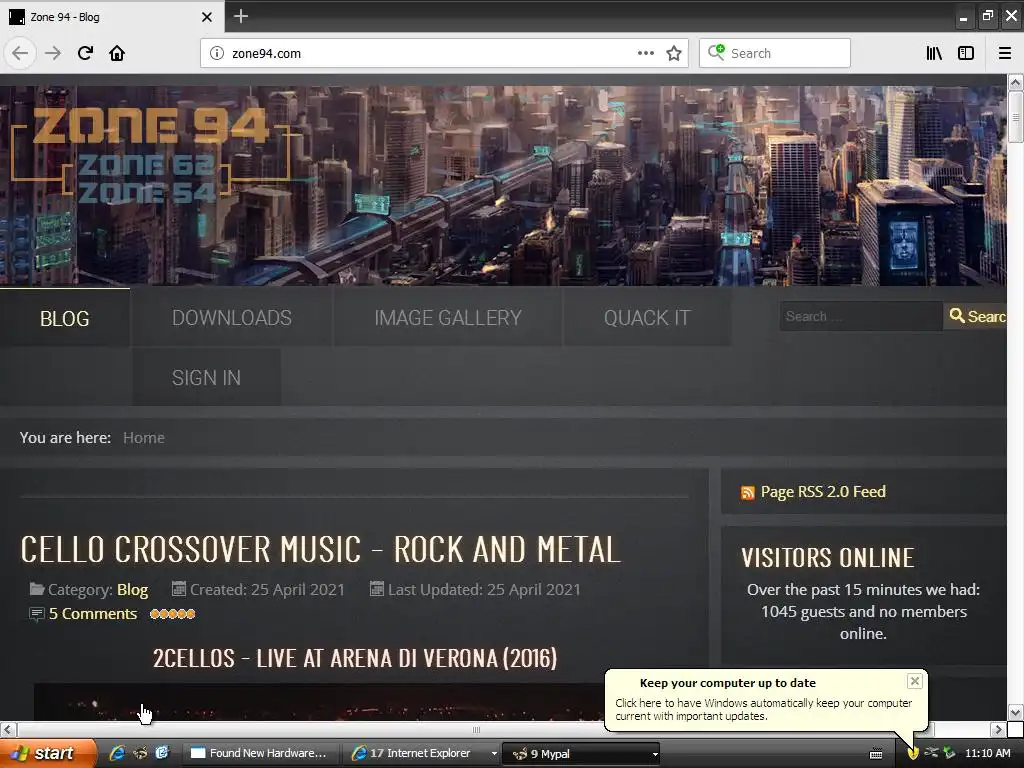Open the QUACK IT menu item
The image size is (1024, 768).
click(647, 318)
